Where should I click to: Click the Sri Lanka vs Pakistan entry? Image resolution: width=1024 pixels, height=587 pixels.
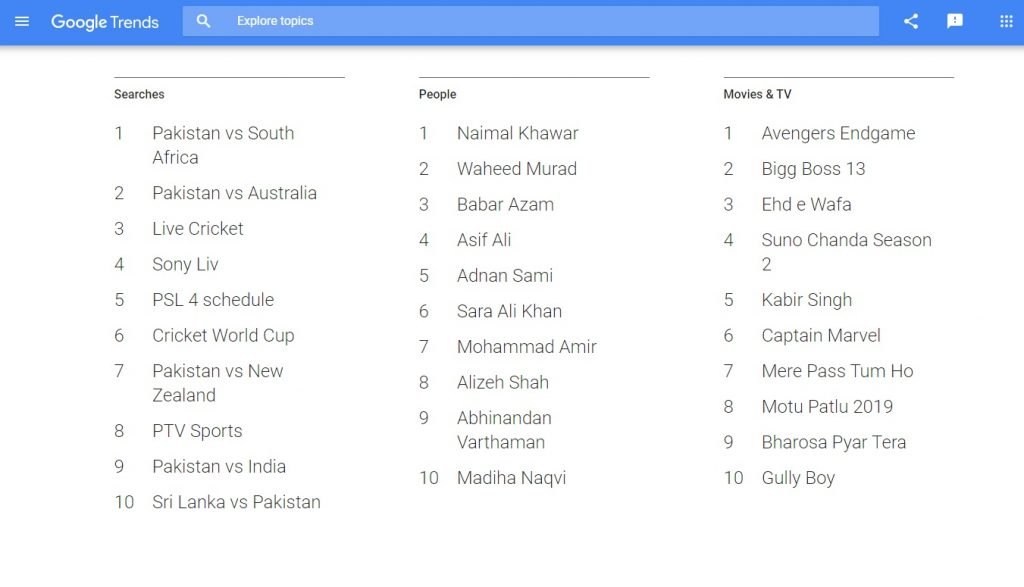(236, 502)
